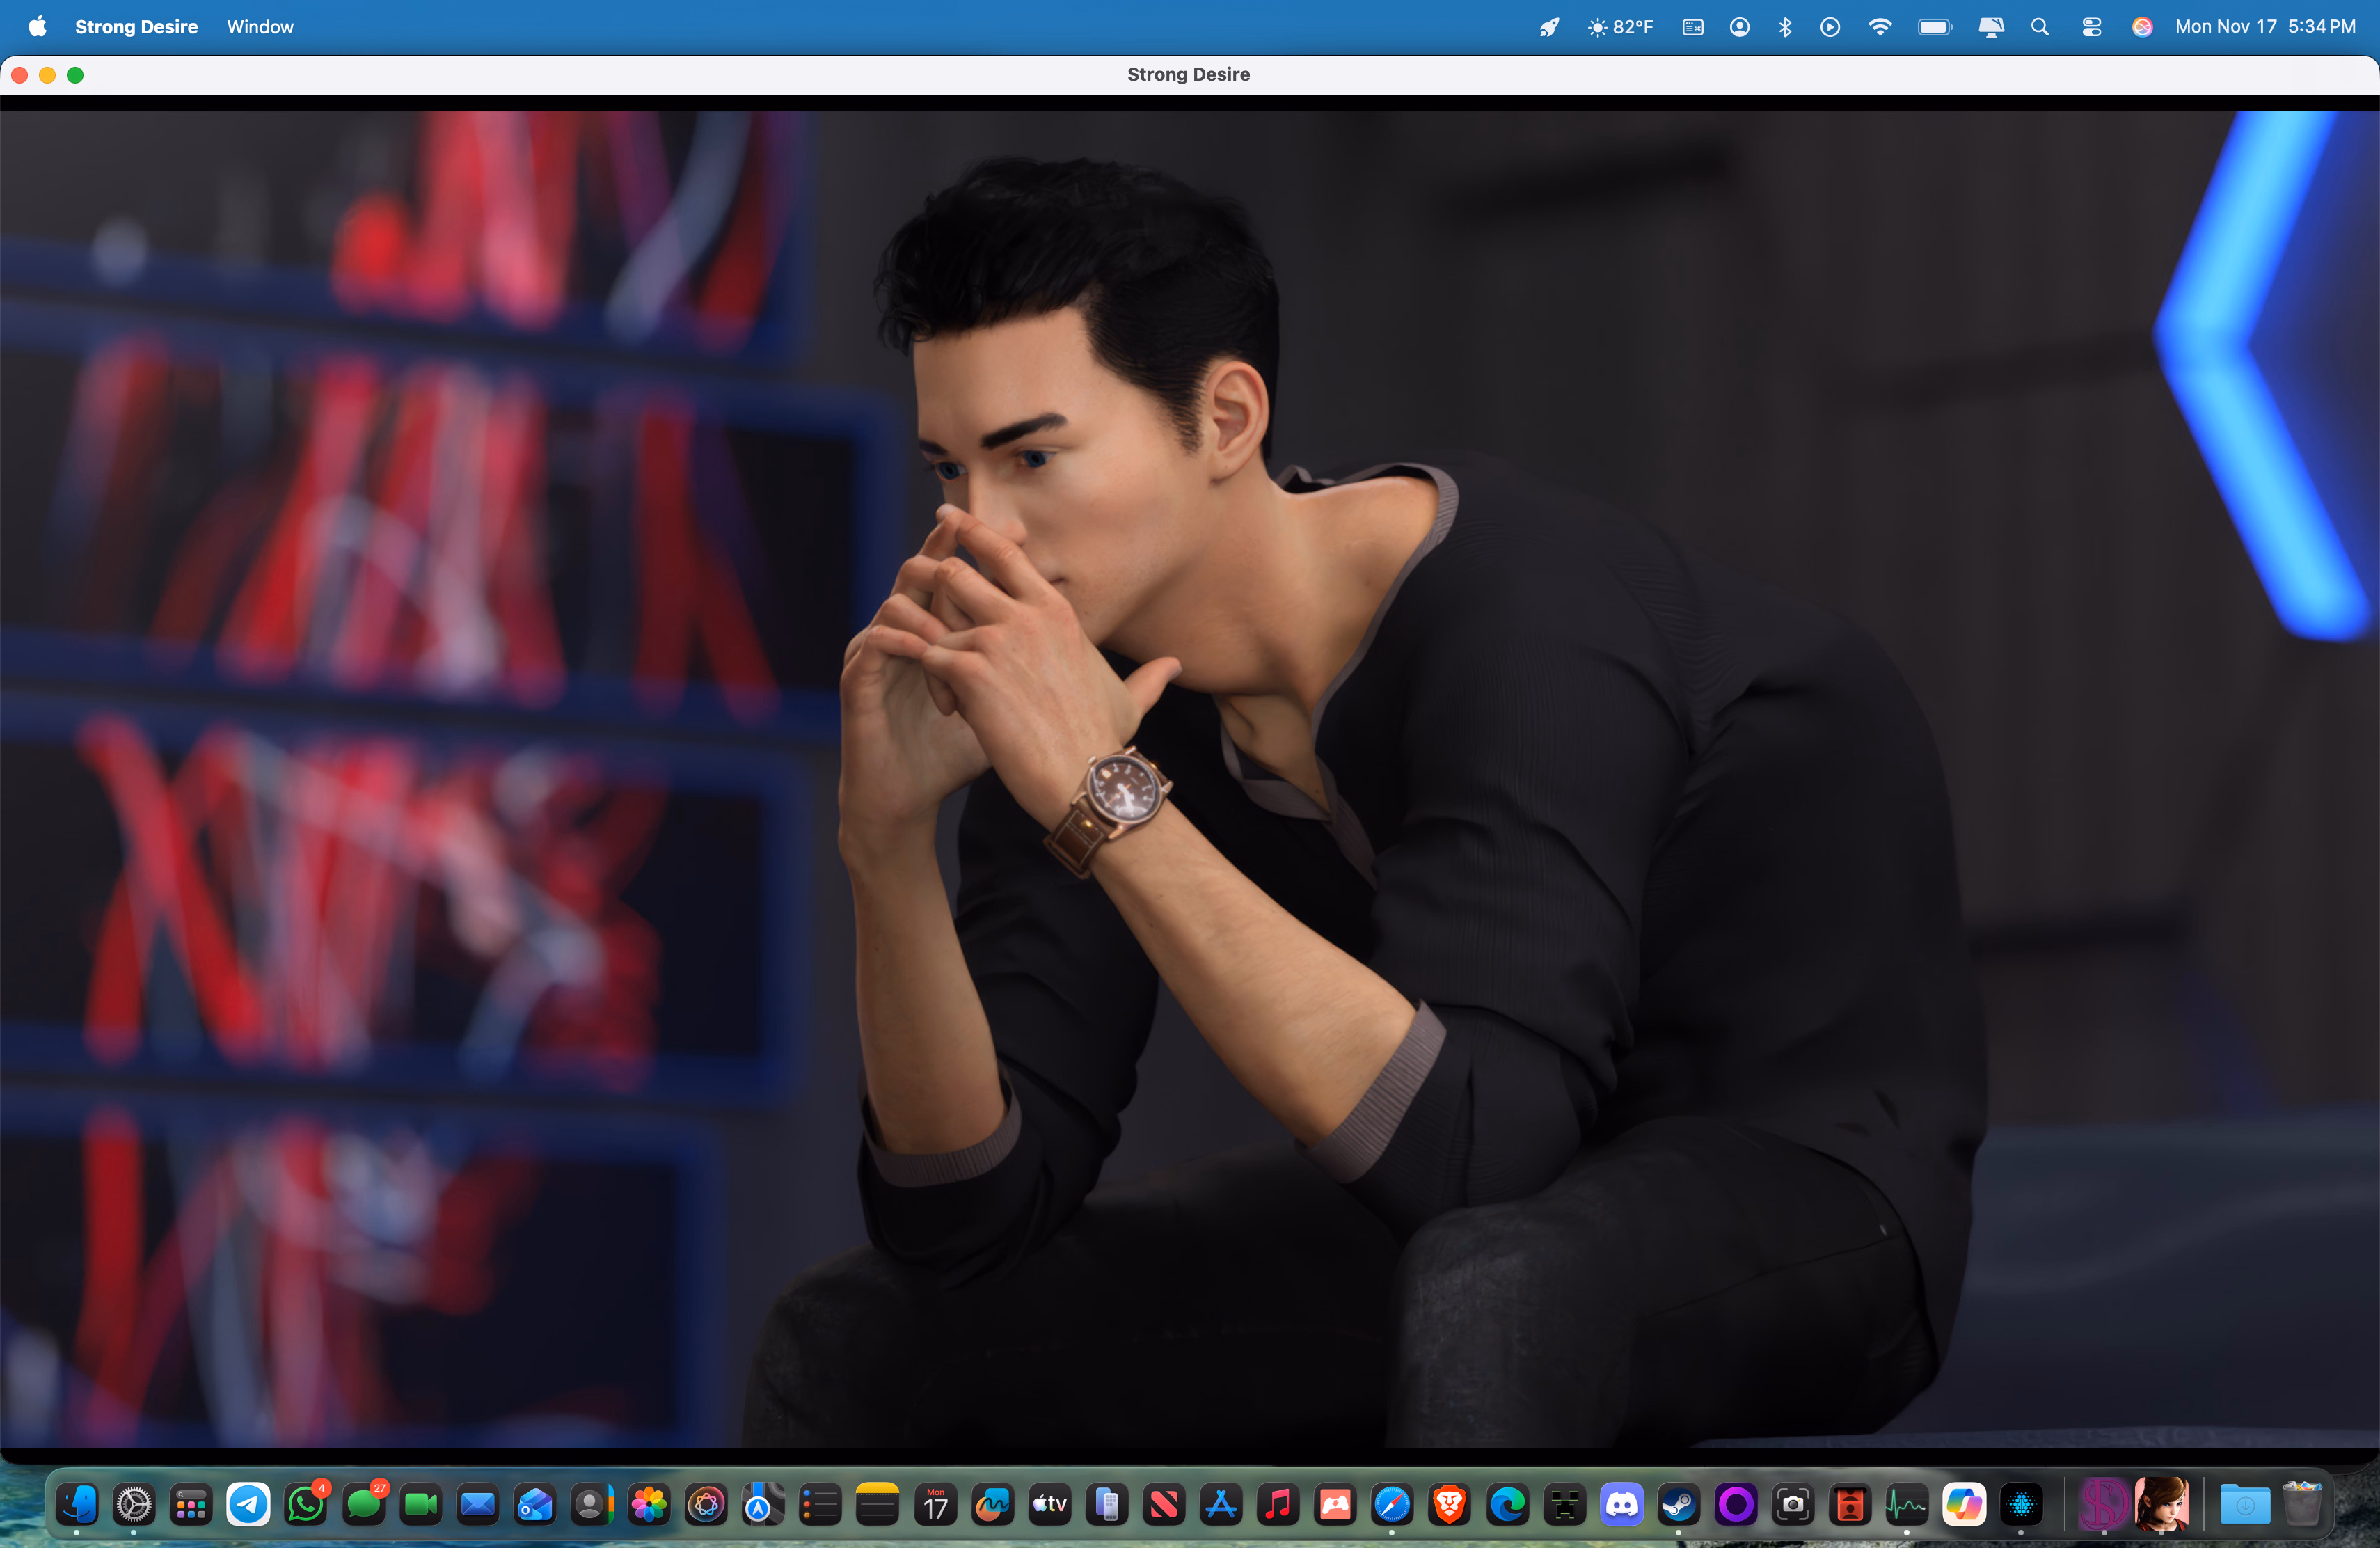Open the Wi-Fi menu bar icon

click(x=1880, y=27)
